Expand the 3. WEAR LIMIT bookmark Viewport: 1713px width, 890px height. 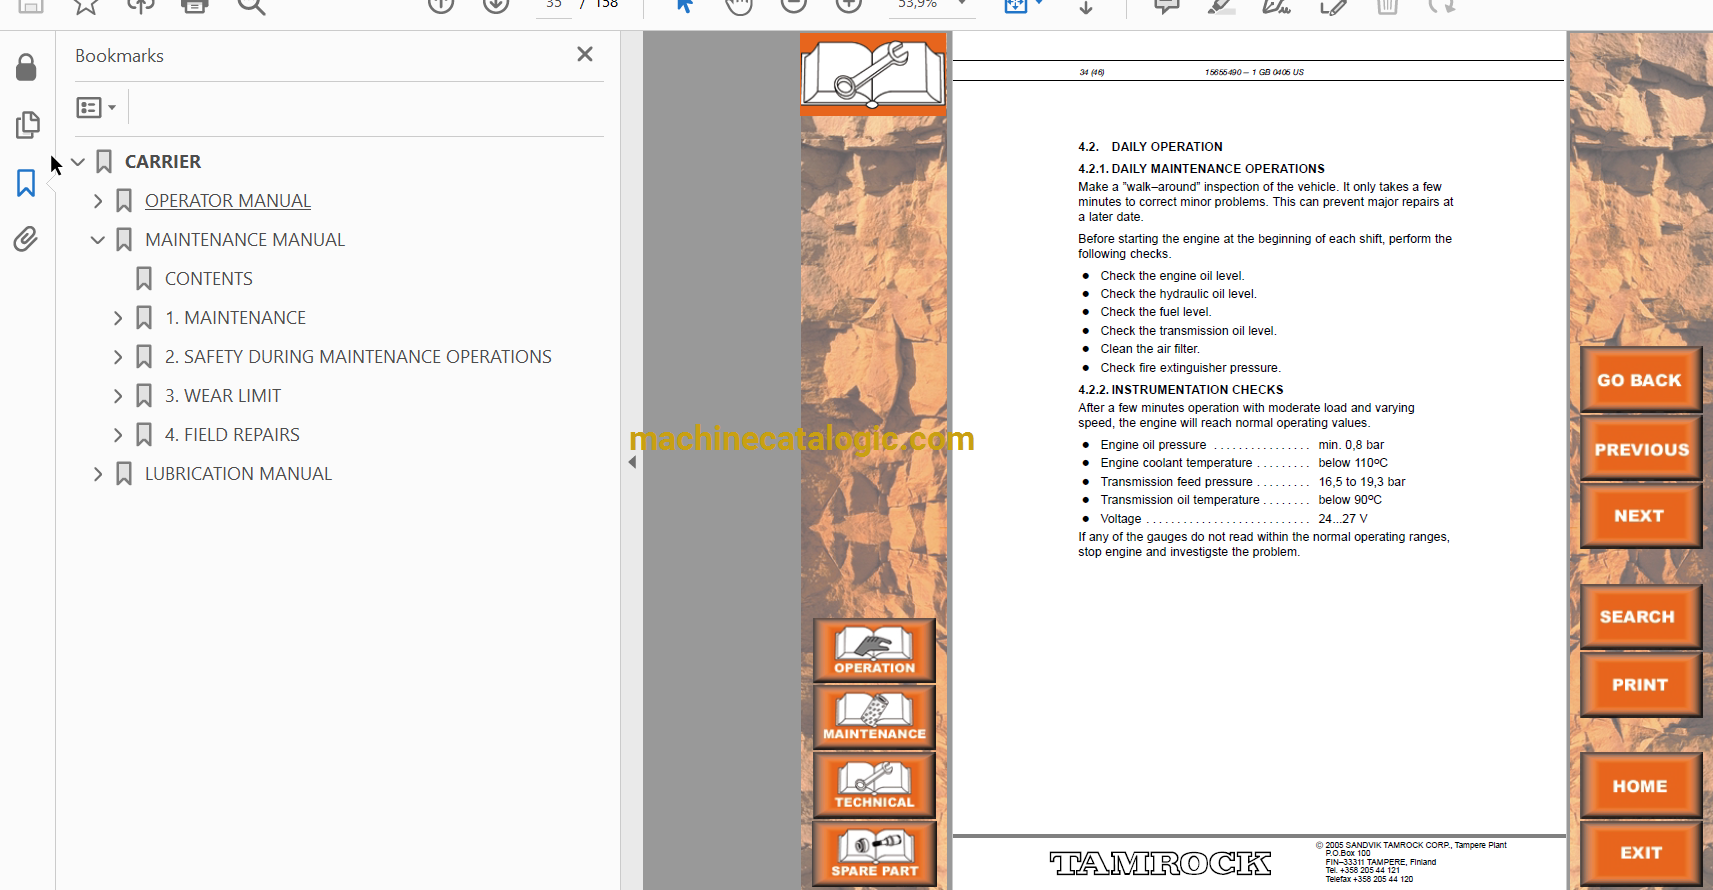[x=118, y=396]
